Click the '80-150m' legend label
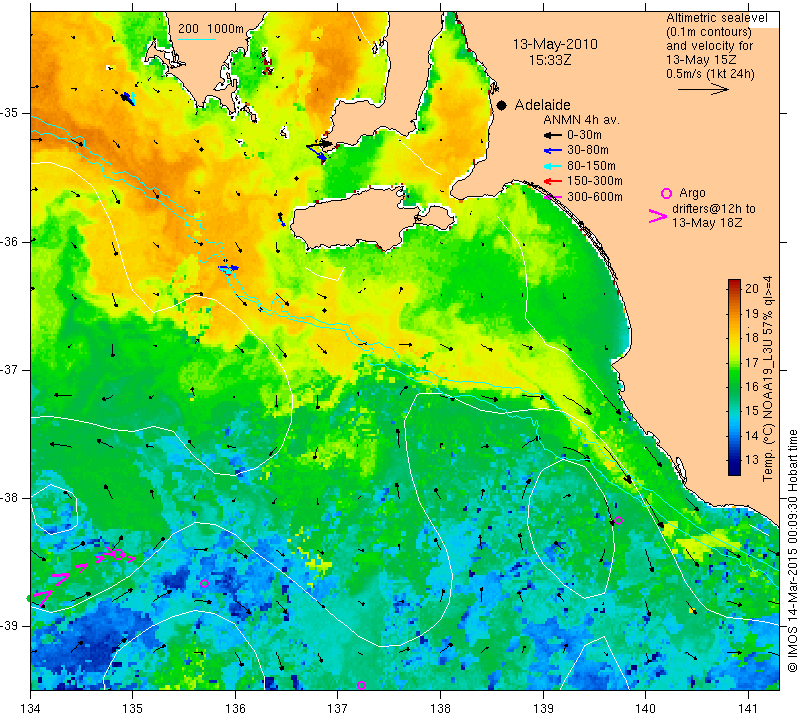 591,166
